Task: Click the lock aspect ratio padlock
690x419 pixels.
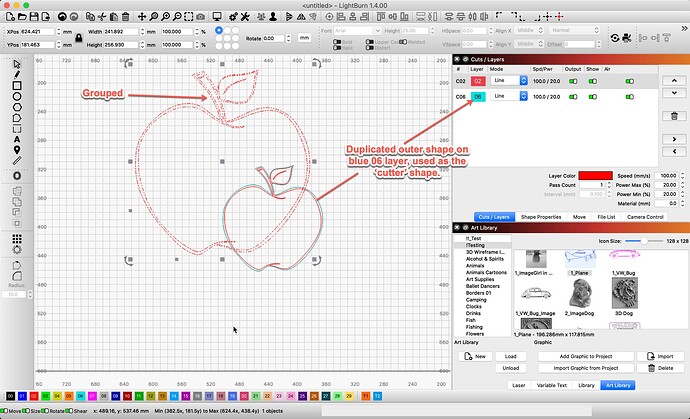Action: click(79, 38)
